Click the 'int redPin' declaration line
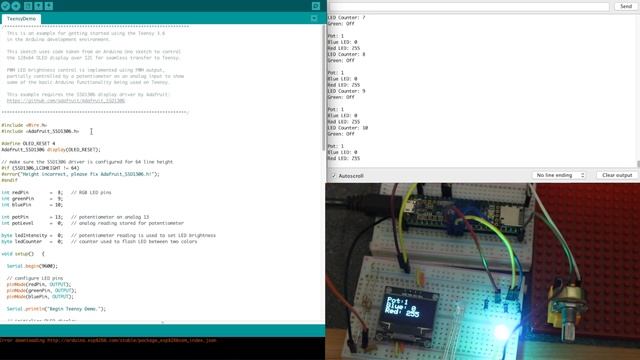This screenshot has width=640, height=360. [x=56, y=193]
